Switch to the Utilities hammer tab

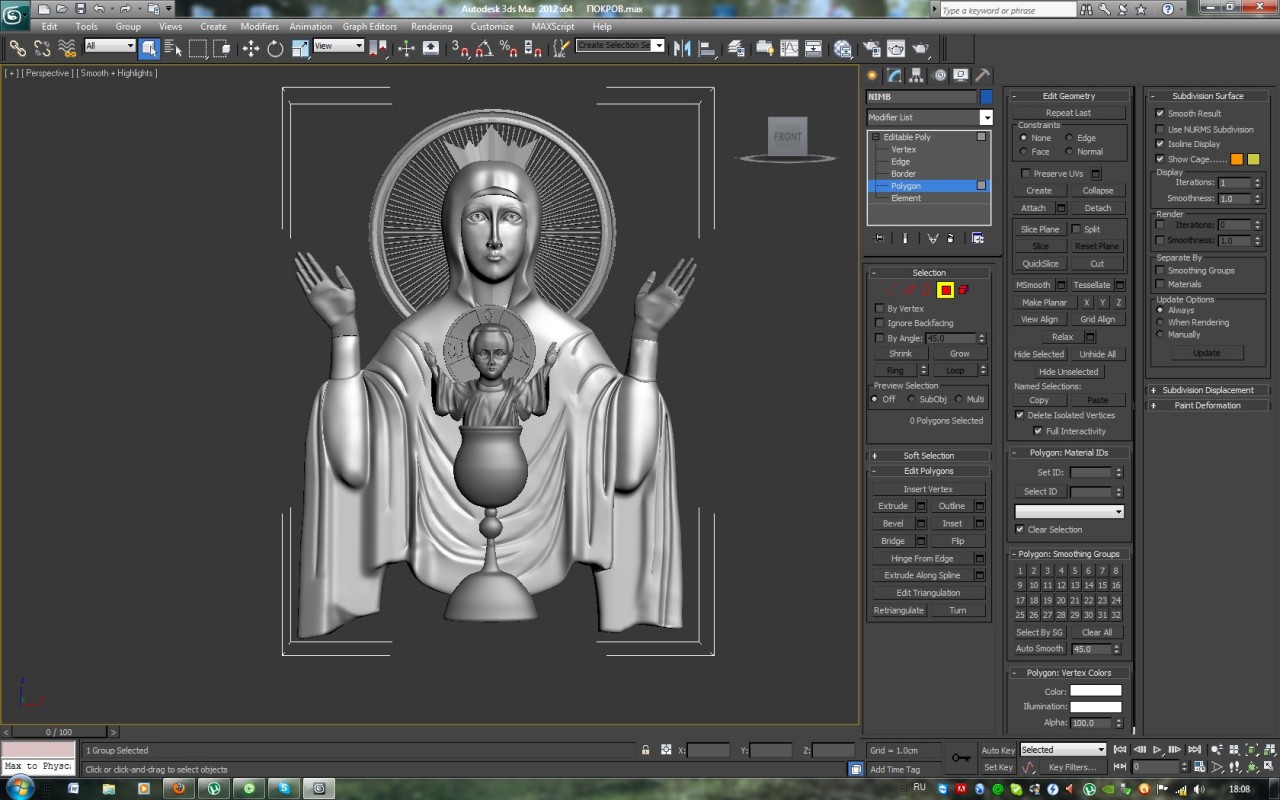(x=983, y=75)
